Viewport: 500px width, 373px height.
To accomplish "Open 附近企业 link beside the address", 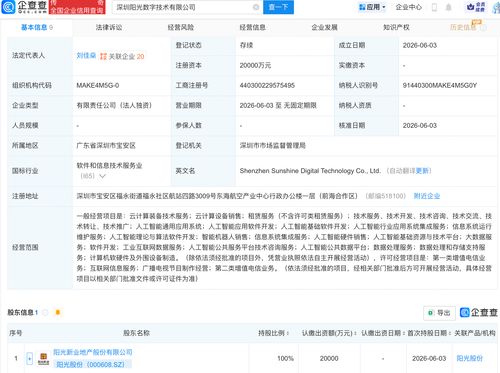I will pyautogui.click(x=427, y=196).
